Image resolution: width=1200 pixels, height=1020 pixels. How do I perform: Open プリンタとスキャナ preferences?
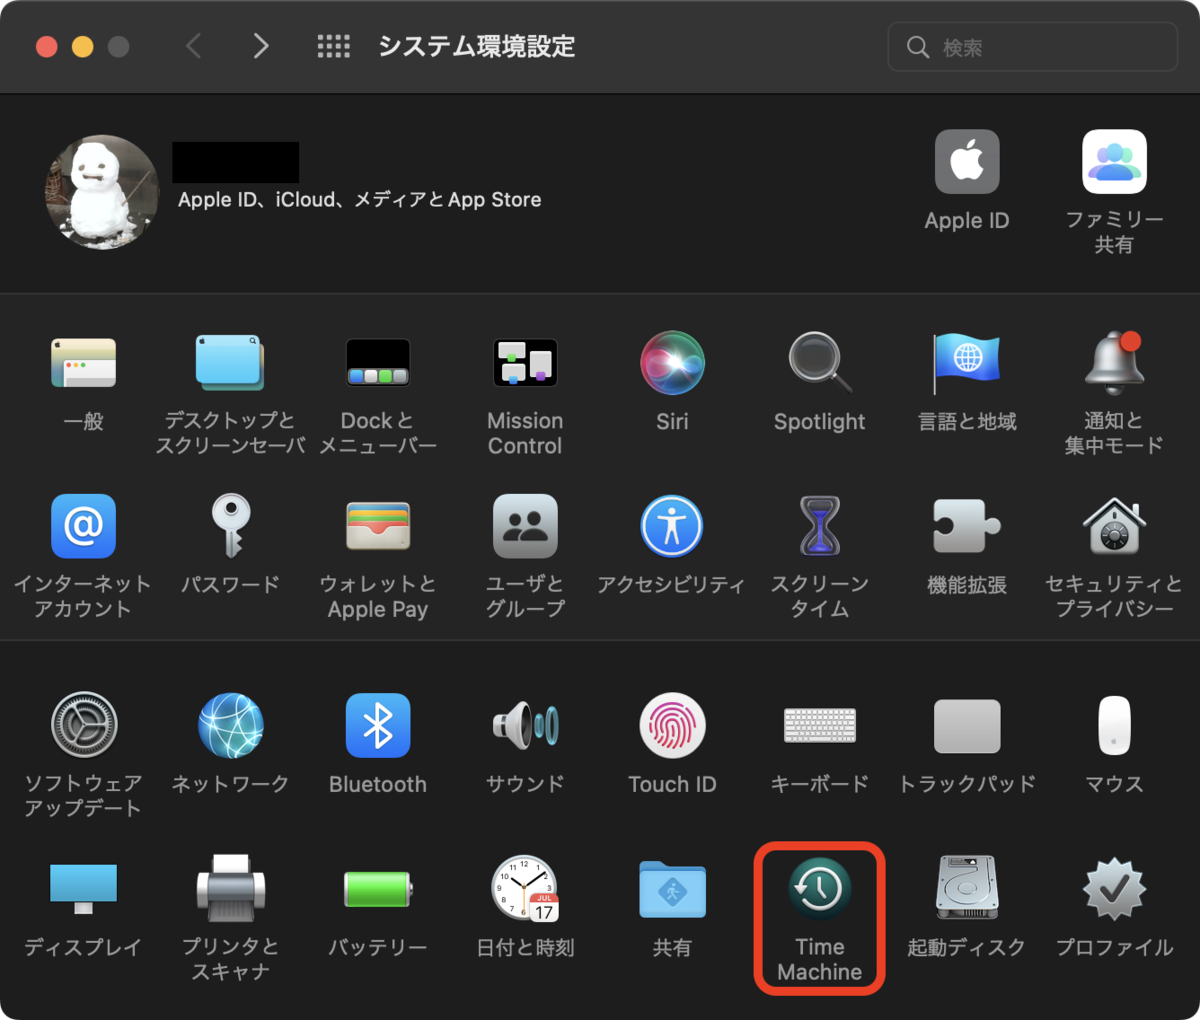click(x=230, y=888)
